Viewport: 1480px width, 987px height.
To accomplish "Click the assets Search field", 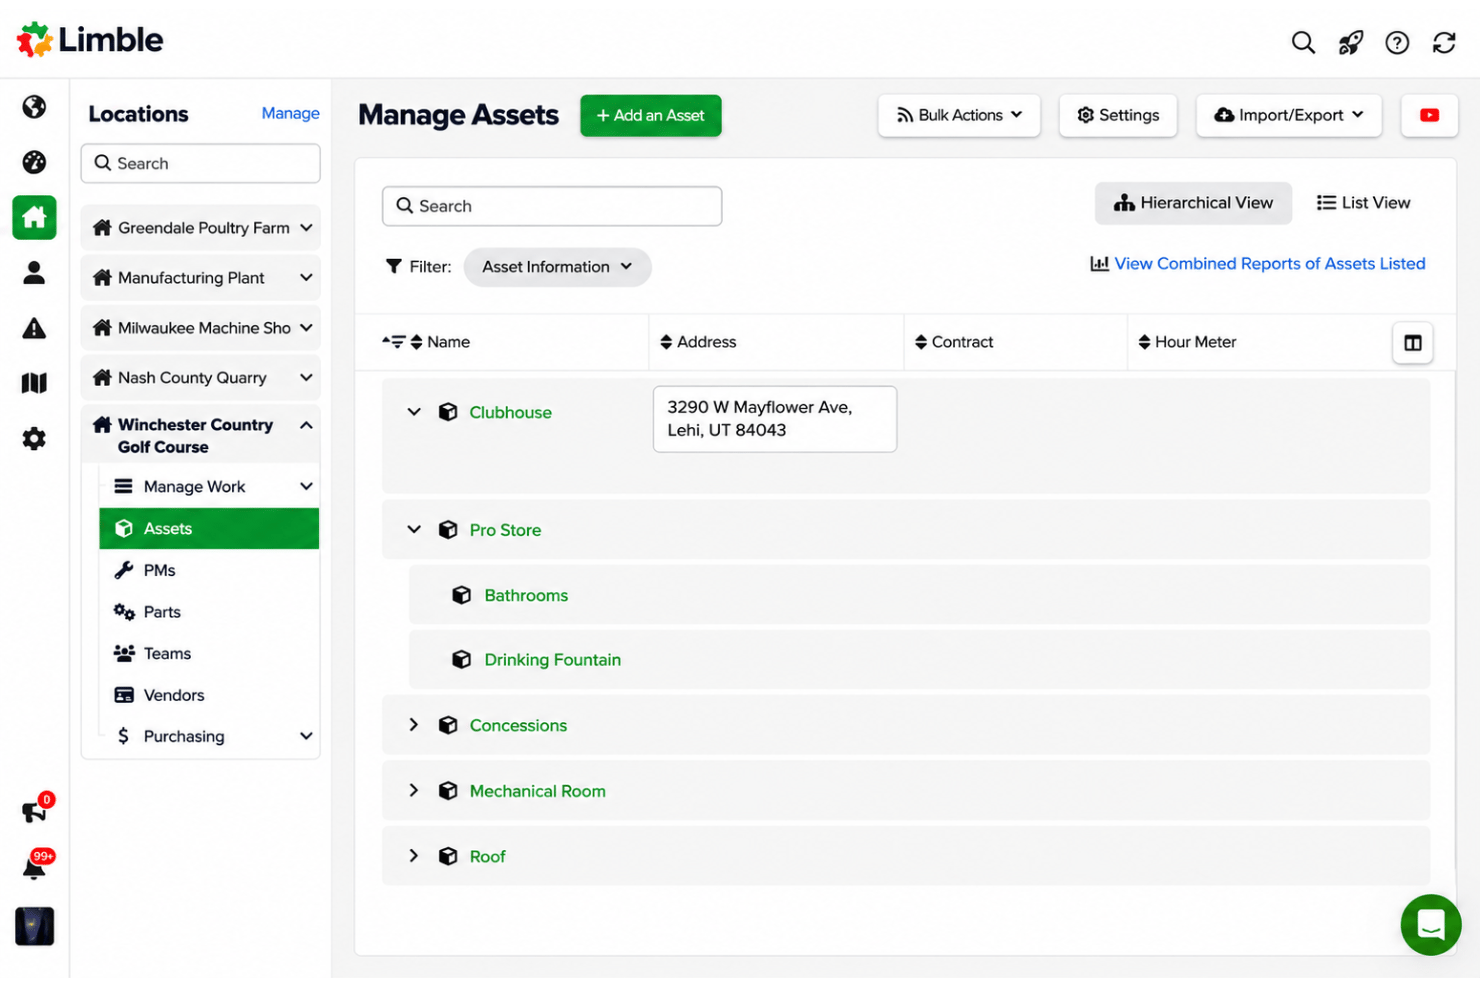I will click(x=552, y=206).
